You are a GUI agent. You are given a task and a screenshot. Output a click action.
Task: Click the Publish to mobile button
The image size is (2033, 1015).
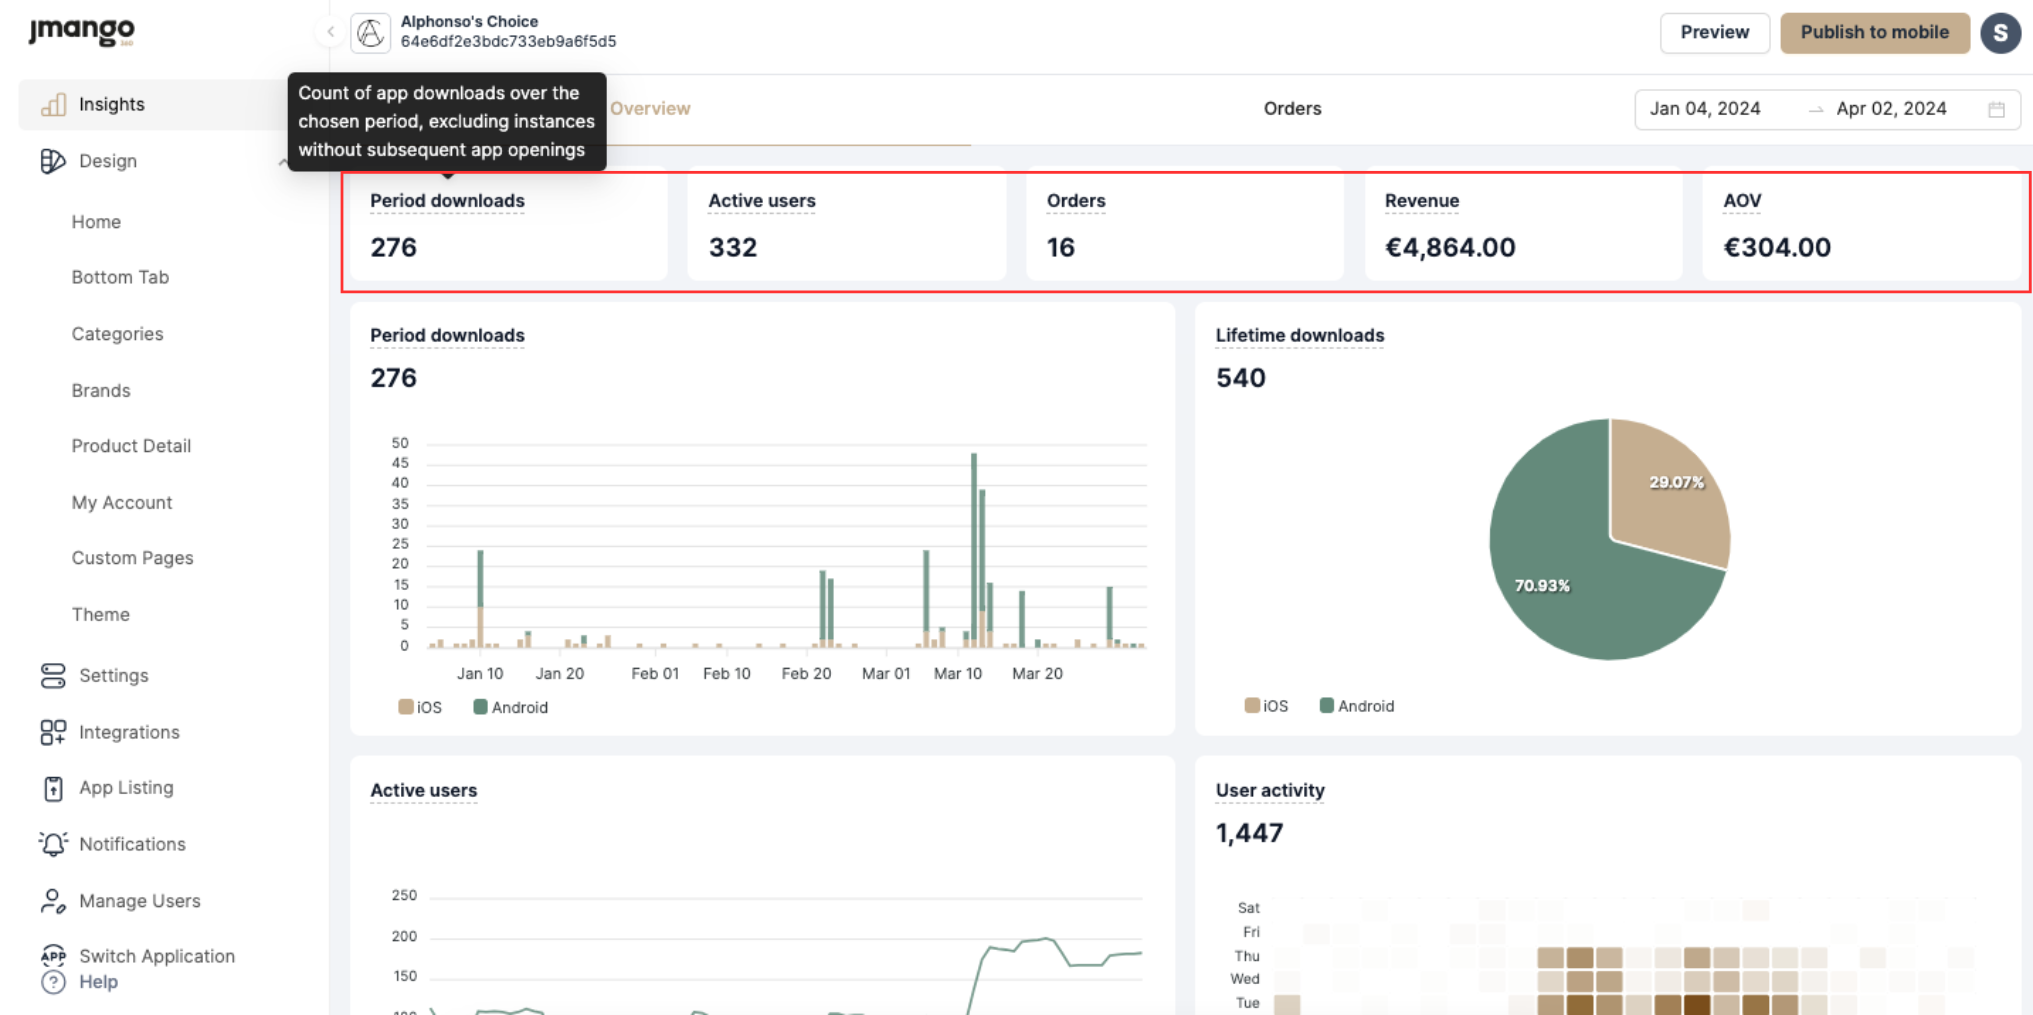(x=1874, y=33)
